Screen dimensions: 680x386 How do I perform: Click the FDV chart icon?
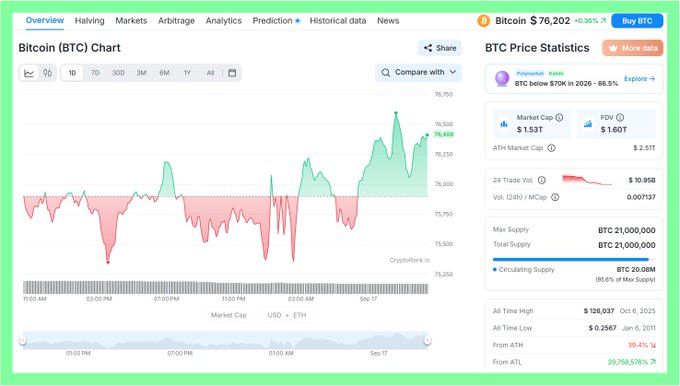588,124
